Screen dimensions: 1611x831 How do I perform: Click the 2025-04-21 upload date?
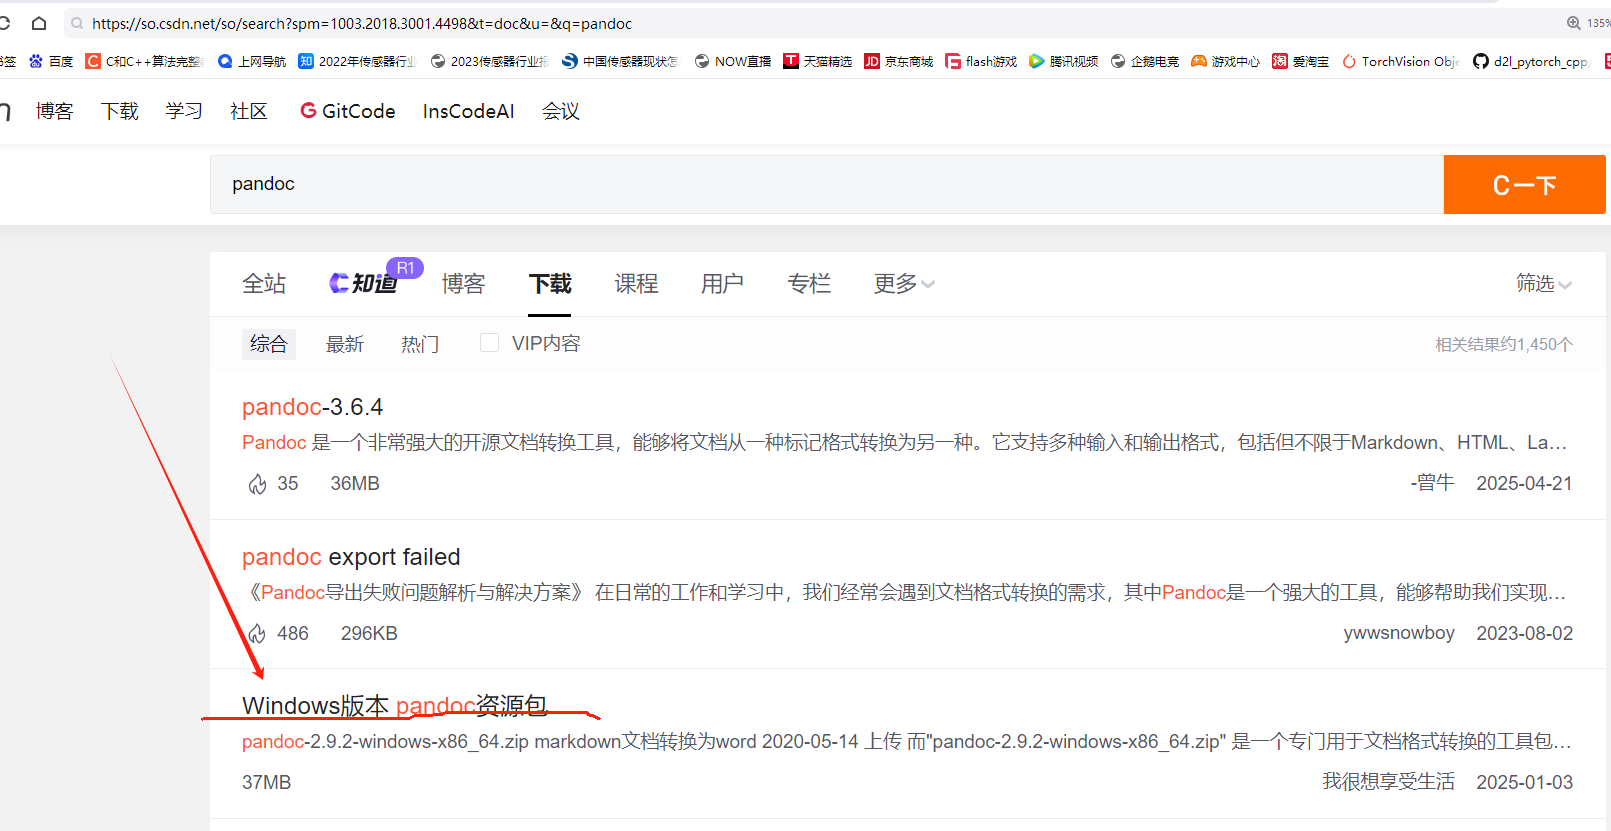[1524, 483]
